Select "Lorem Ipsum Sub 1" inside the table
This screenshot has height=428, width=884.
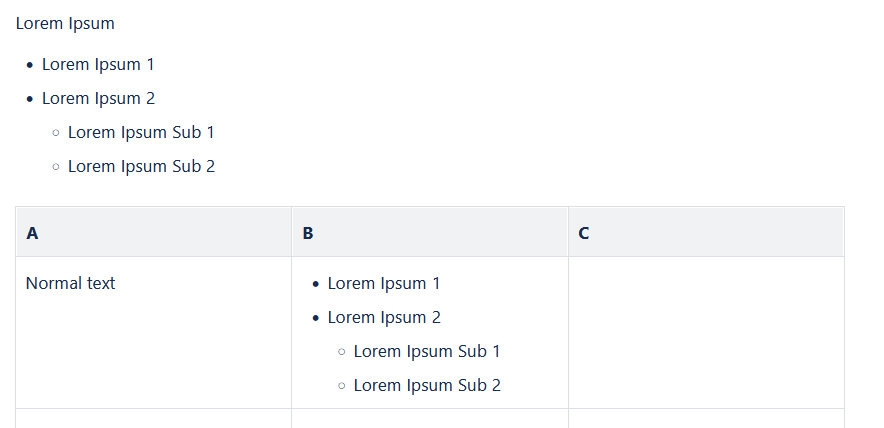[427, 351]
